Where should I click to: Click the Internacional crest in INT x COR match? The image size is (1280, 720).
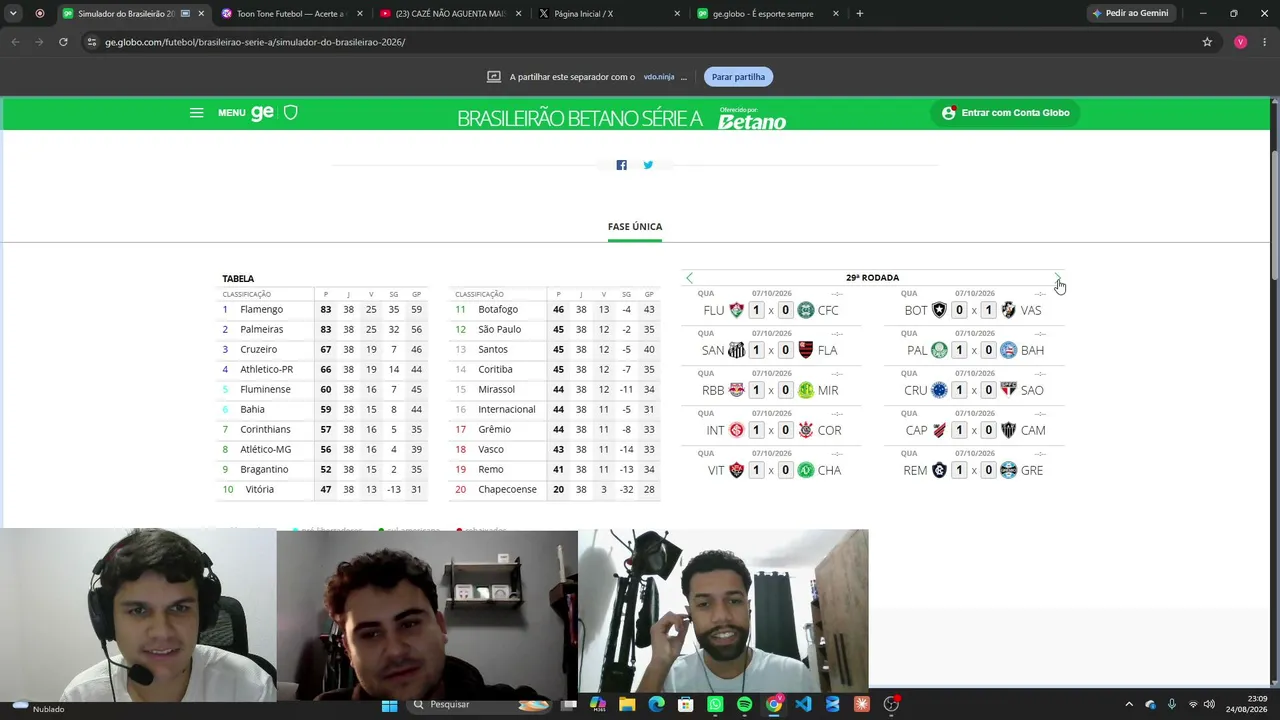click(x=737, y=430)
